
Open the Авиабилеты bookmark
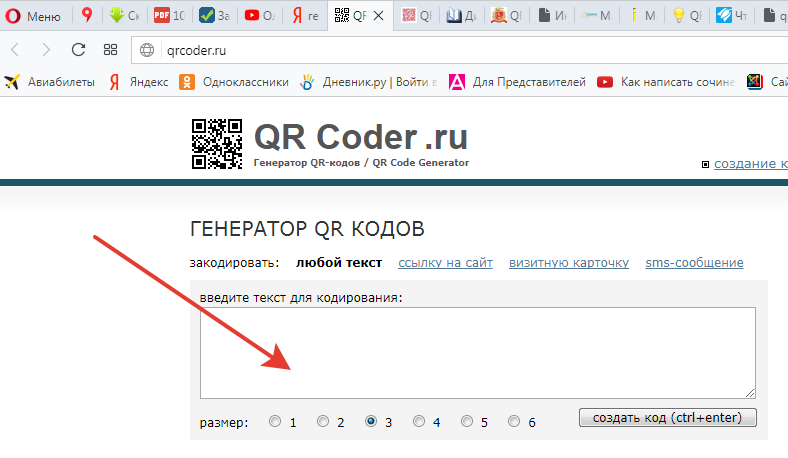point(49,82)
